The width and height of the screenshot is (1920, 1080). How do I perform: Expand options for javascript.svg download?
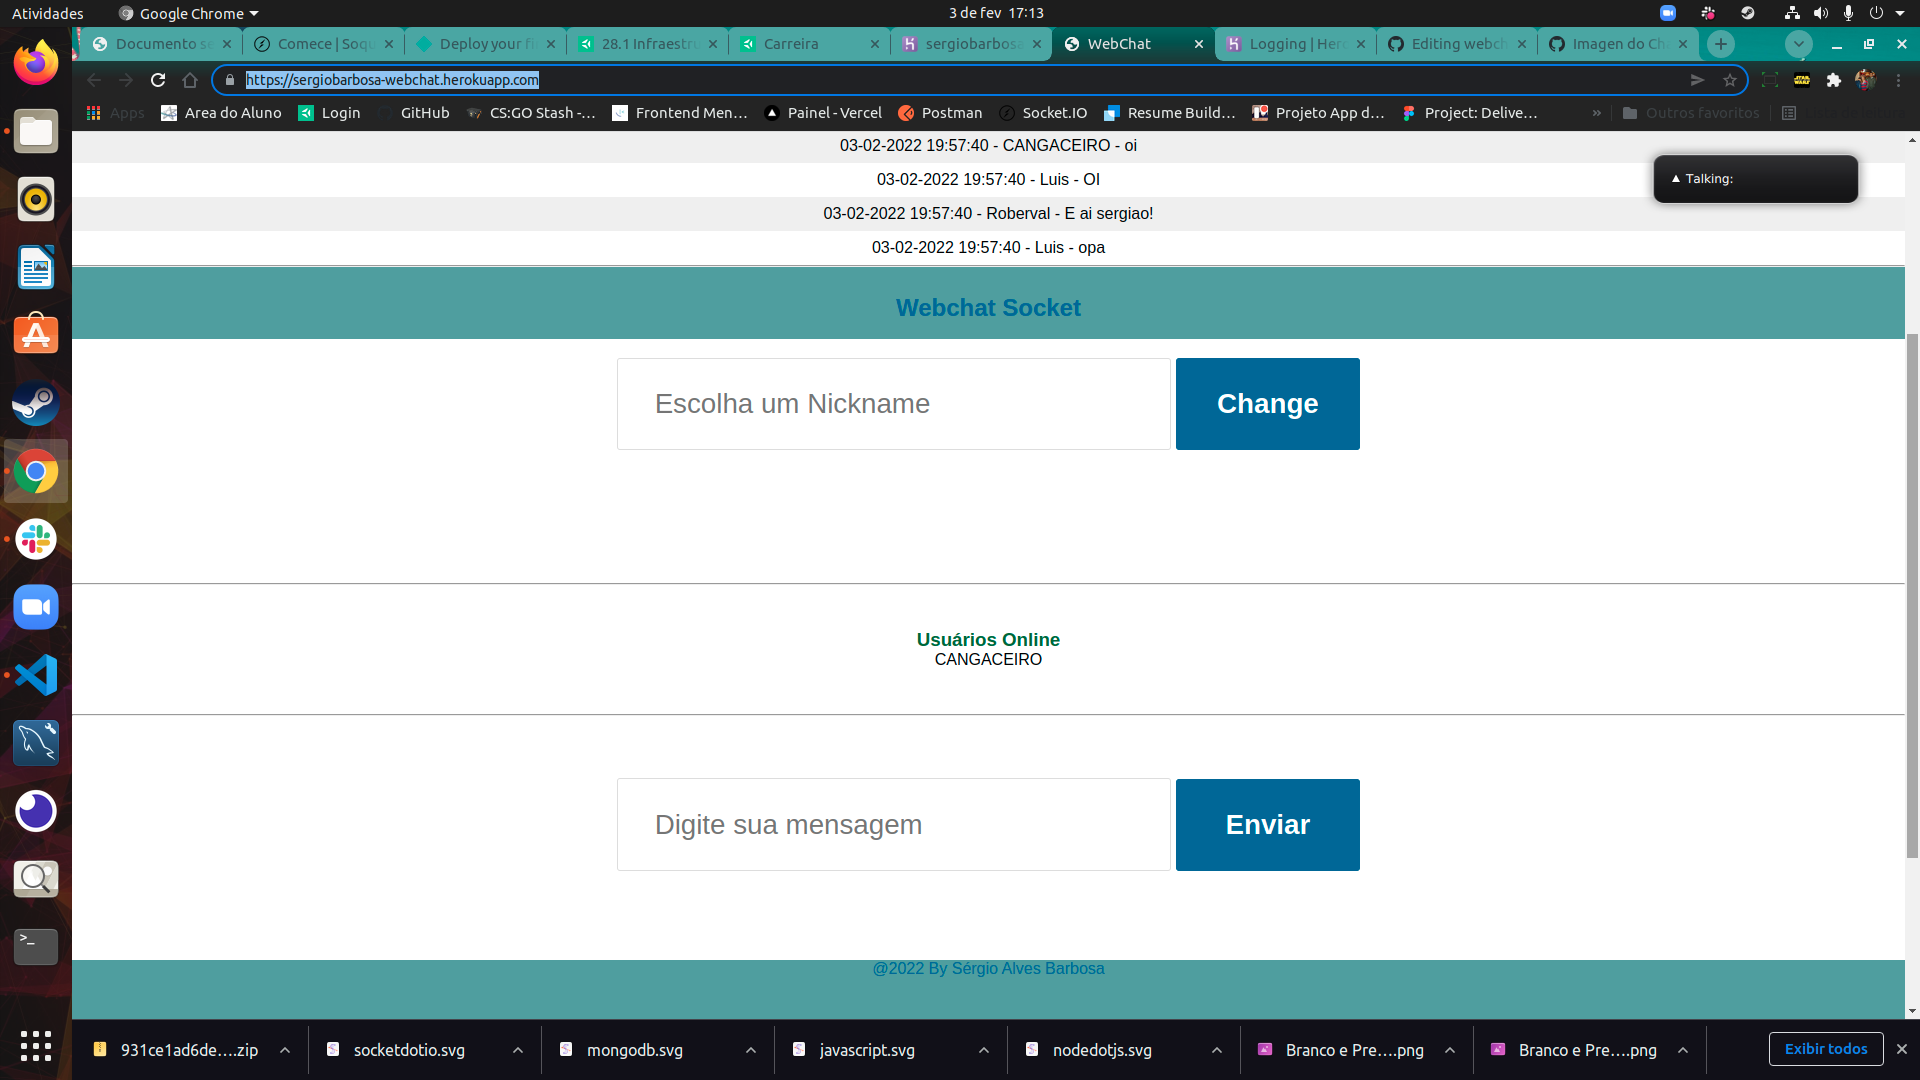click(x=984, y=1050)
